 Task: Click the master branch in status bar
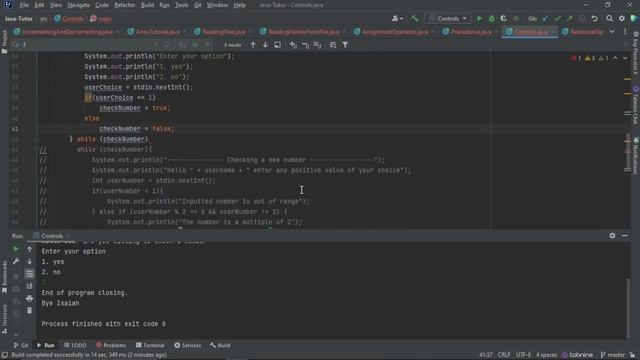[613, 355]
